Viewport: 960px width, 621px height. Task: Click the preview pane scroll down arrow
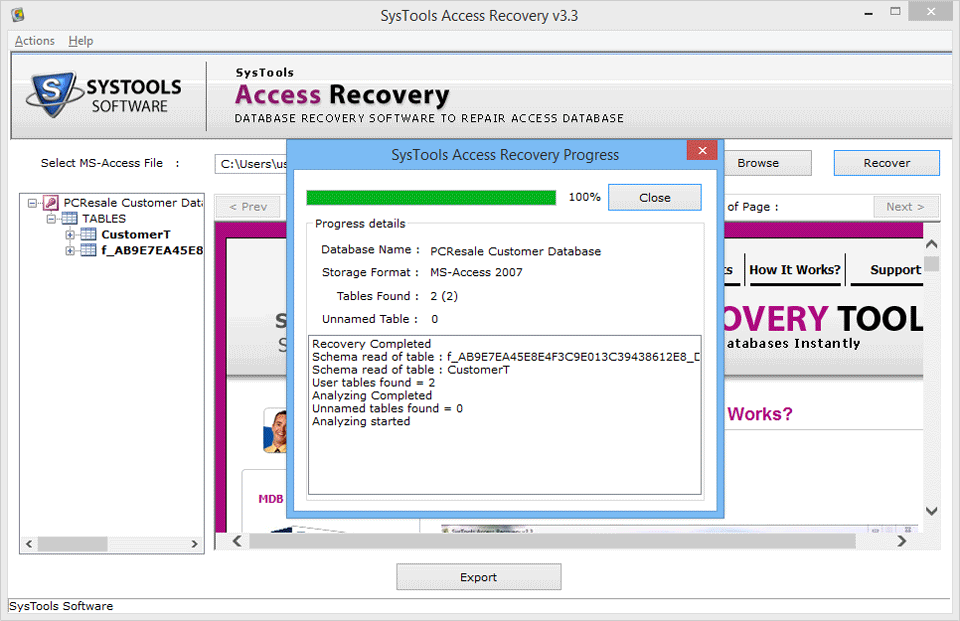point(931,511)
